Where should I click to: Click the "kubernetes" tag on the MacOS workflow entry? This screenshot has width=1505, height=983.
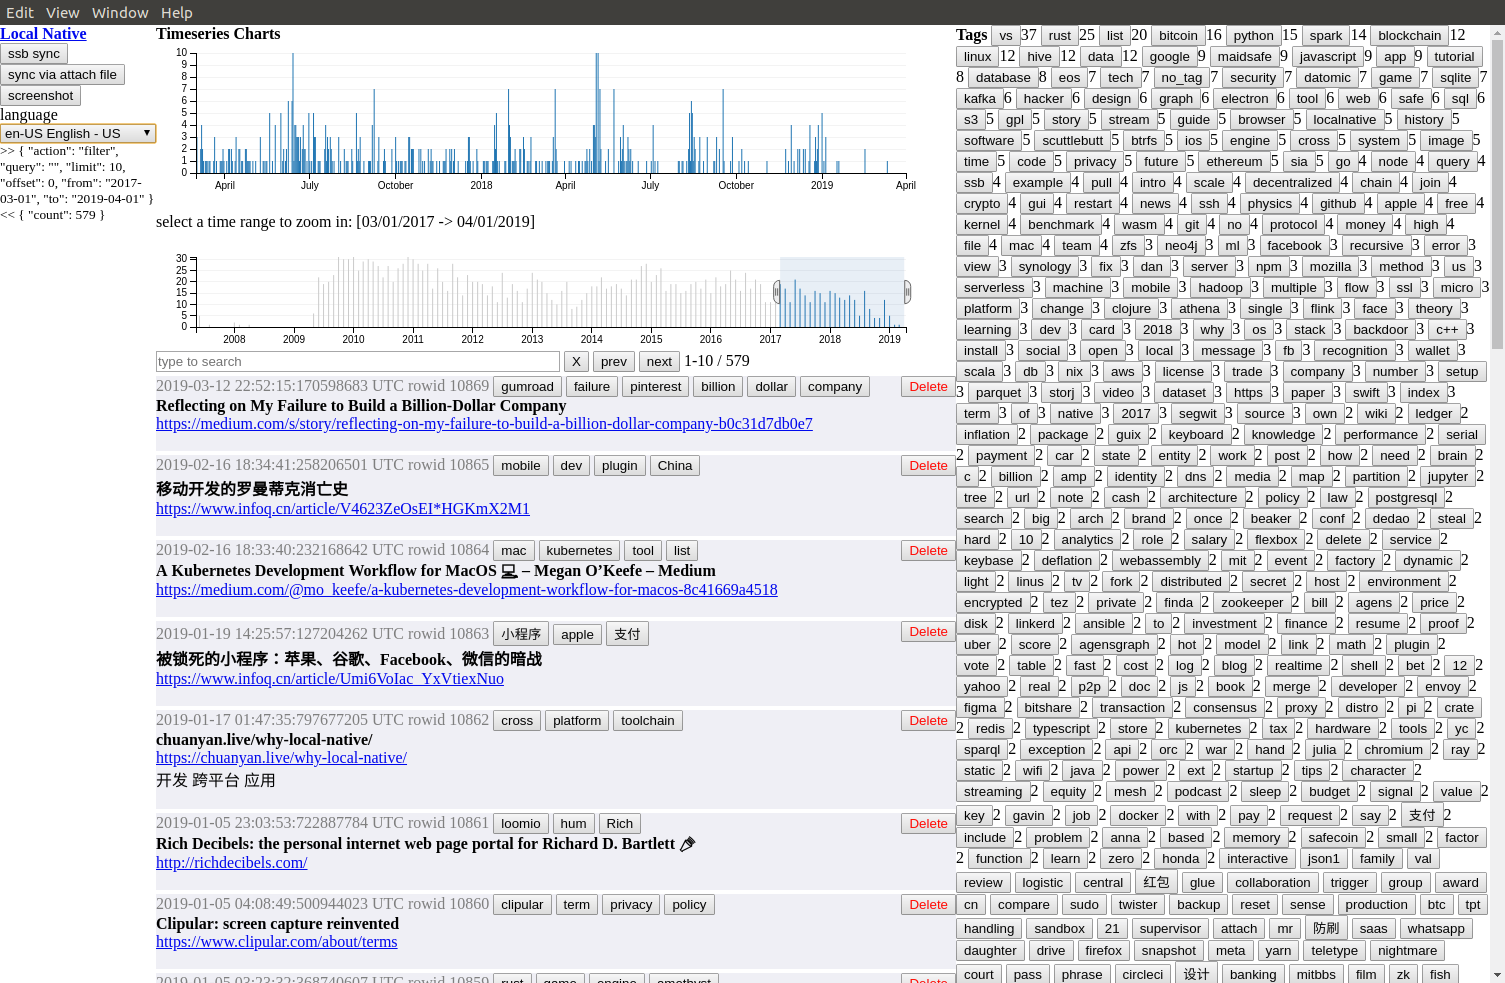pos(579,550)
